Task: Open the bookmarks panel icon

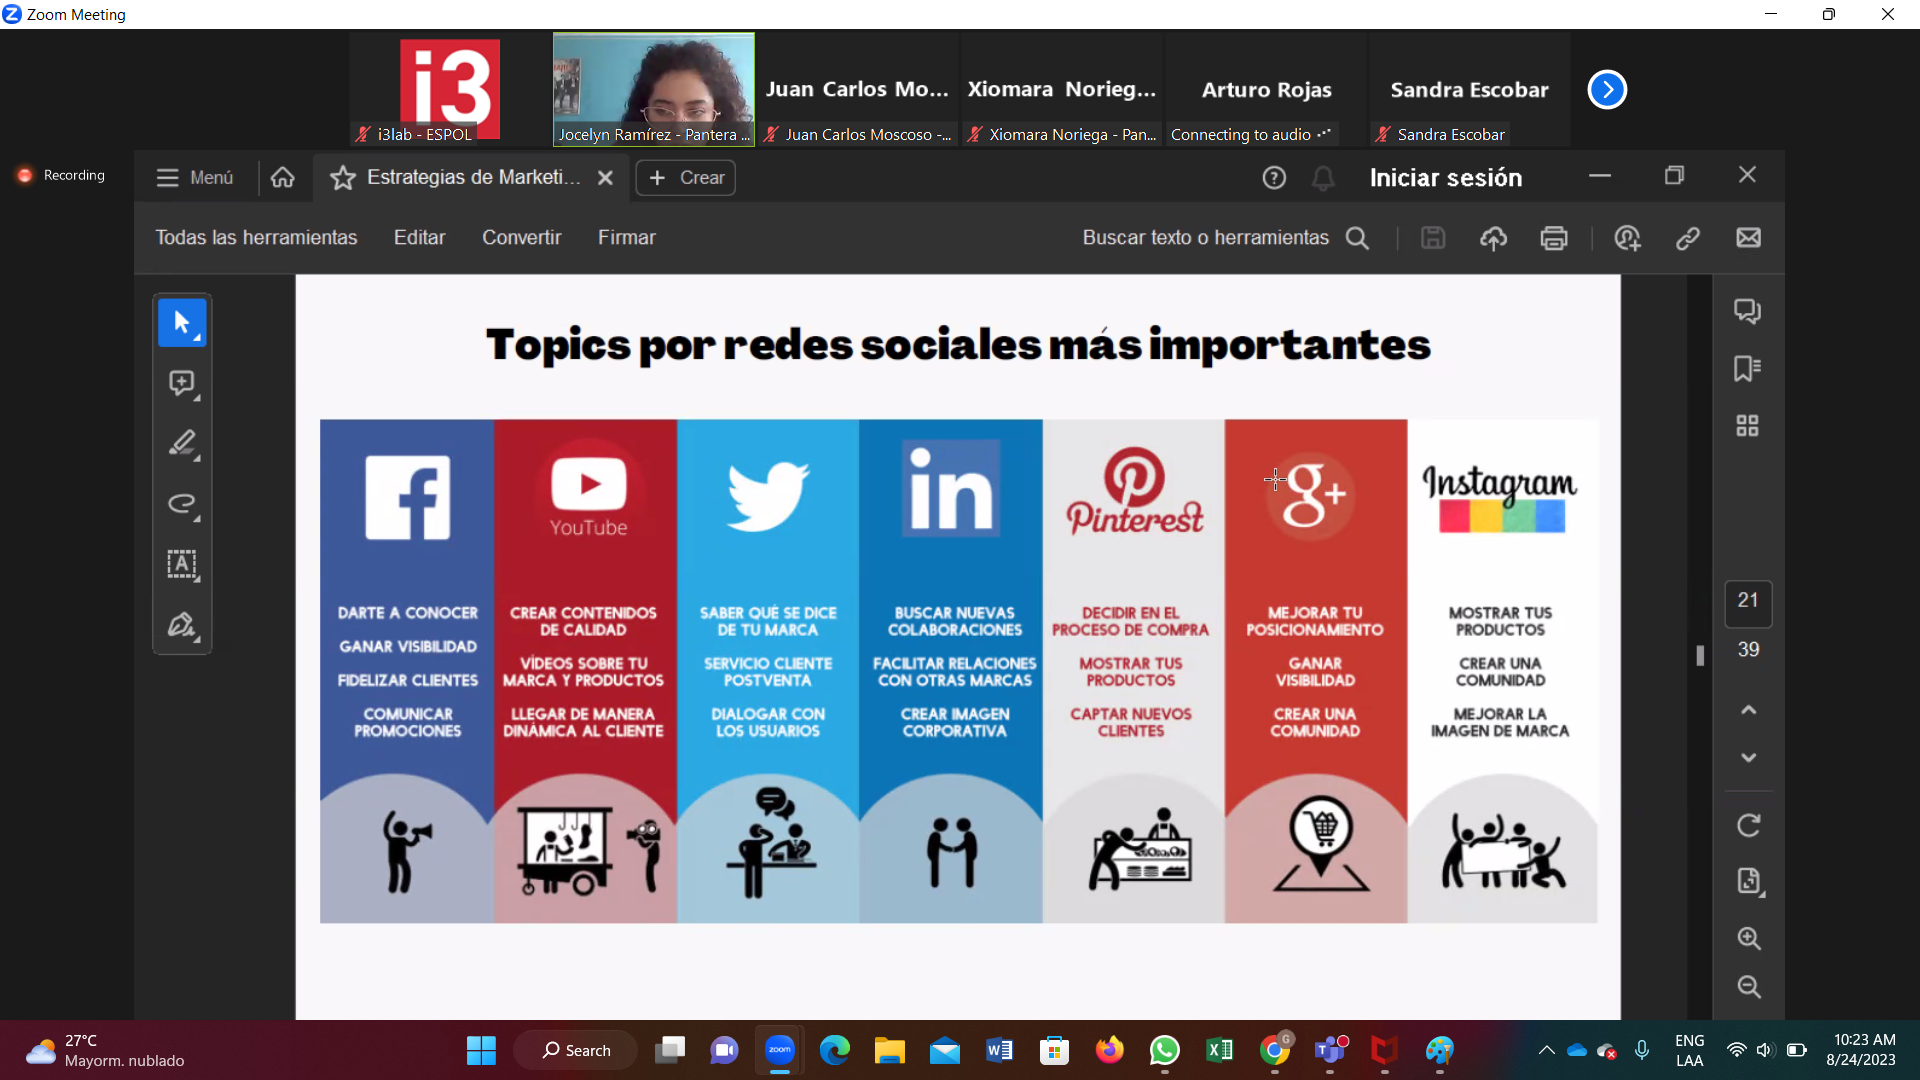Action: click(1747, 369)
